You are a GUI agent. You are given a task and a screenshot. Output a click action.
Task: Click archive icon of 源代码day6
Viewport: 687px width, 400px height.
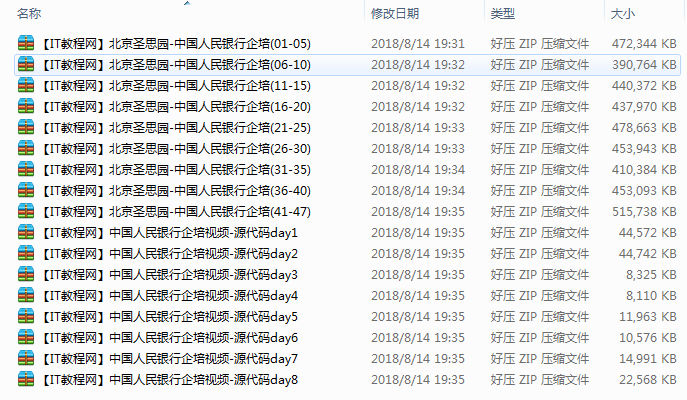[26, 337]
